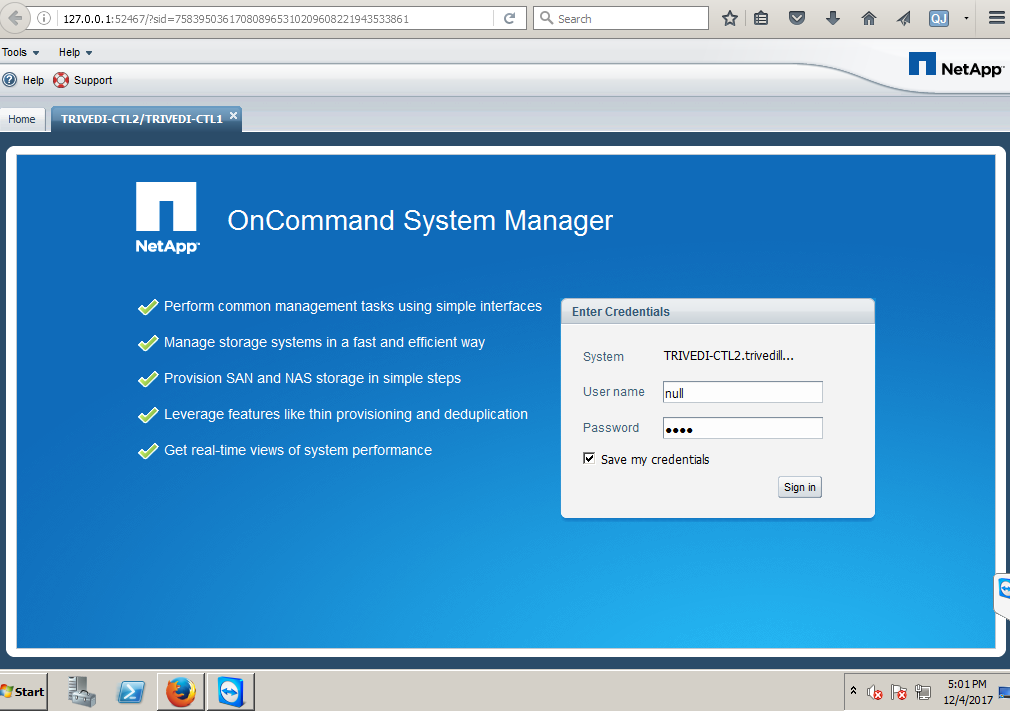
Task: Close the TRIVEDI-CTL2/TRIVEDI-CTL1 tab
Action: [233, 116]
